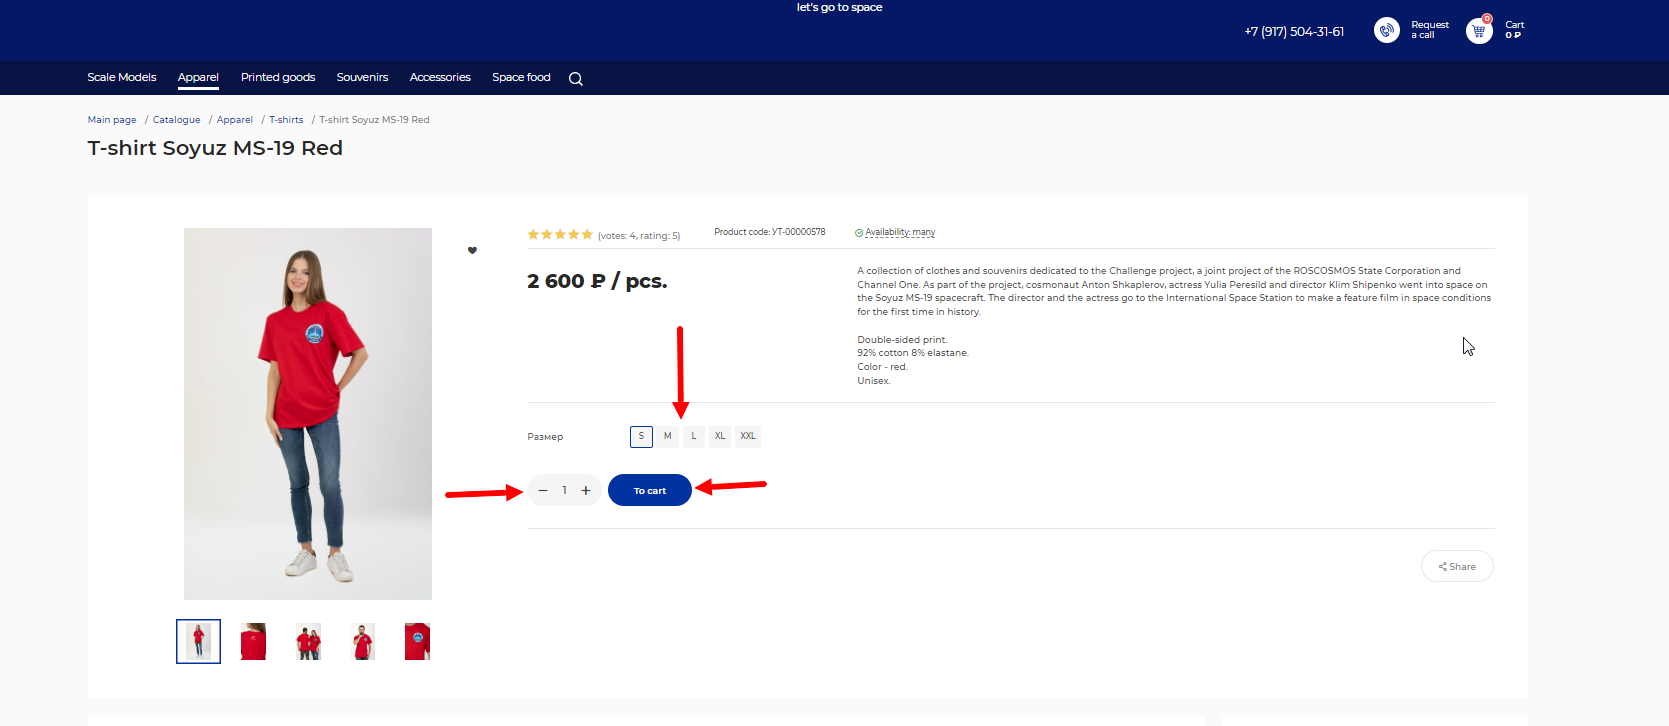Add product to favorites with heart icon

[x=472, y=250]
